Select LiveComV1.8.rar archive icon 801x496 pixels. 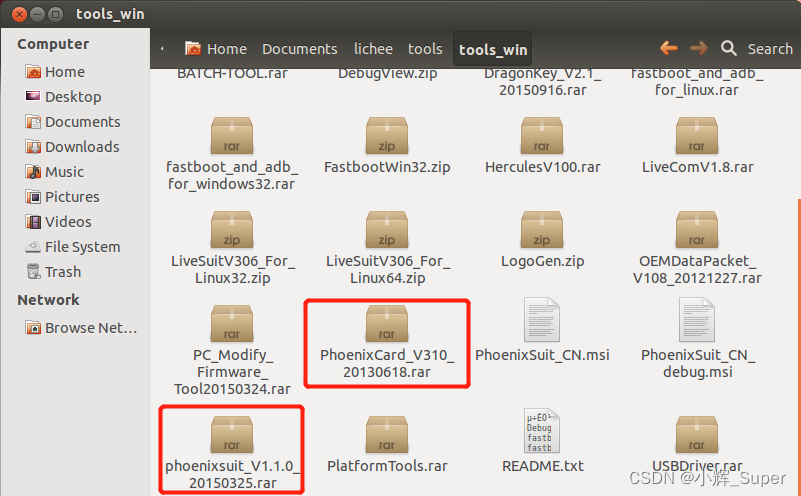(x=697, y=136)
